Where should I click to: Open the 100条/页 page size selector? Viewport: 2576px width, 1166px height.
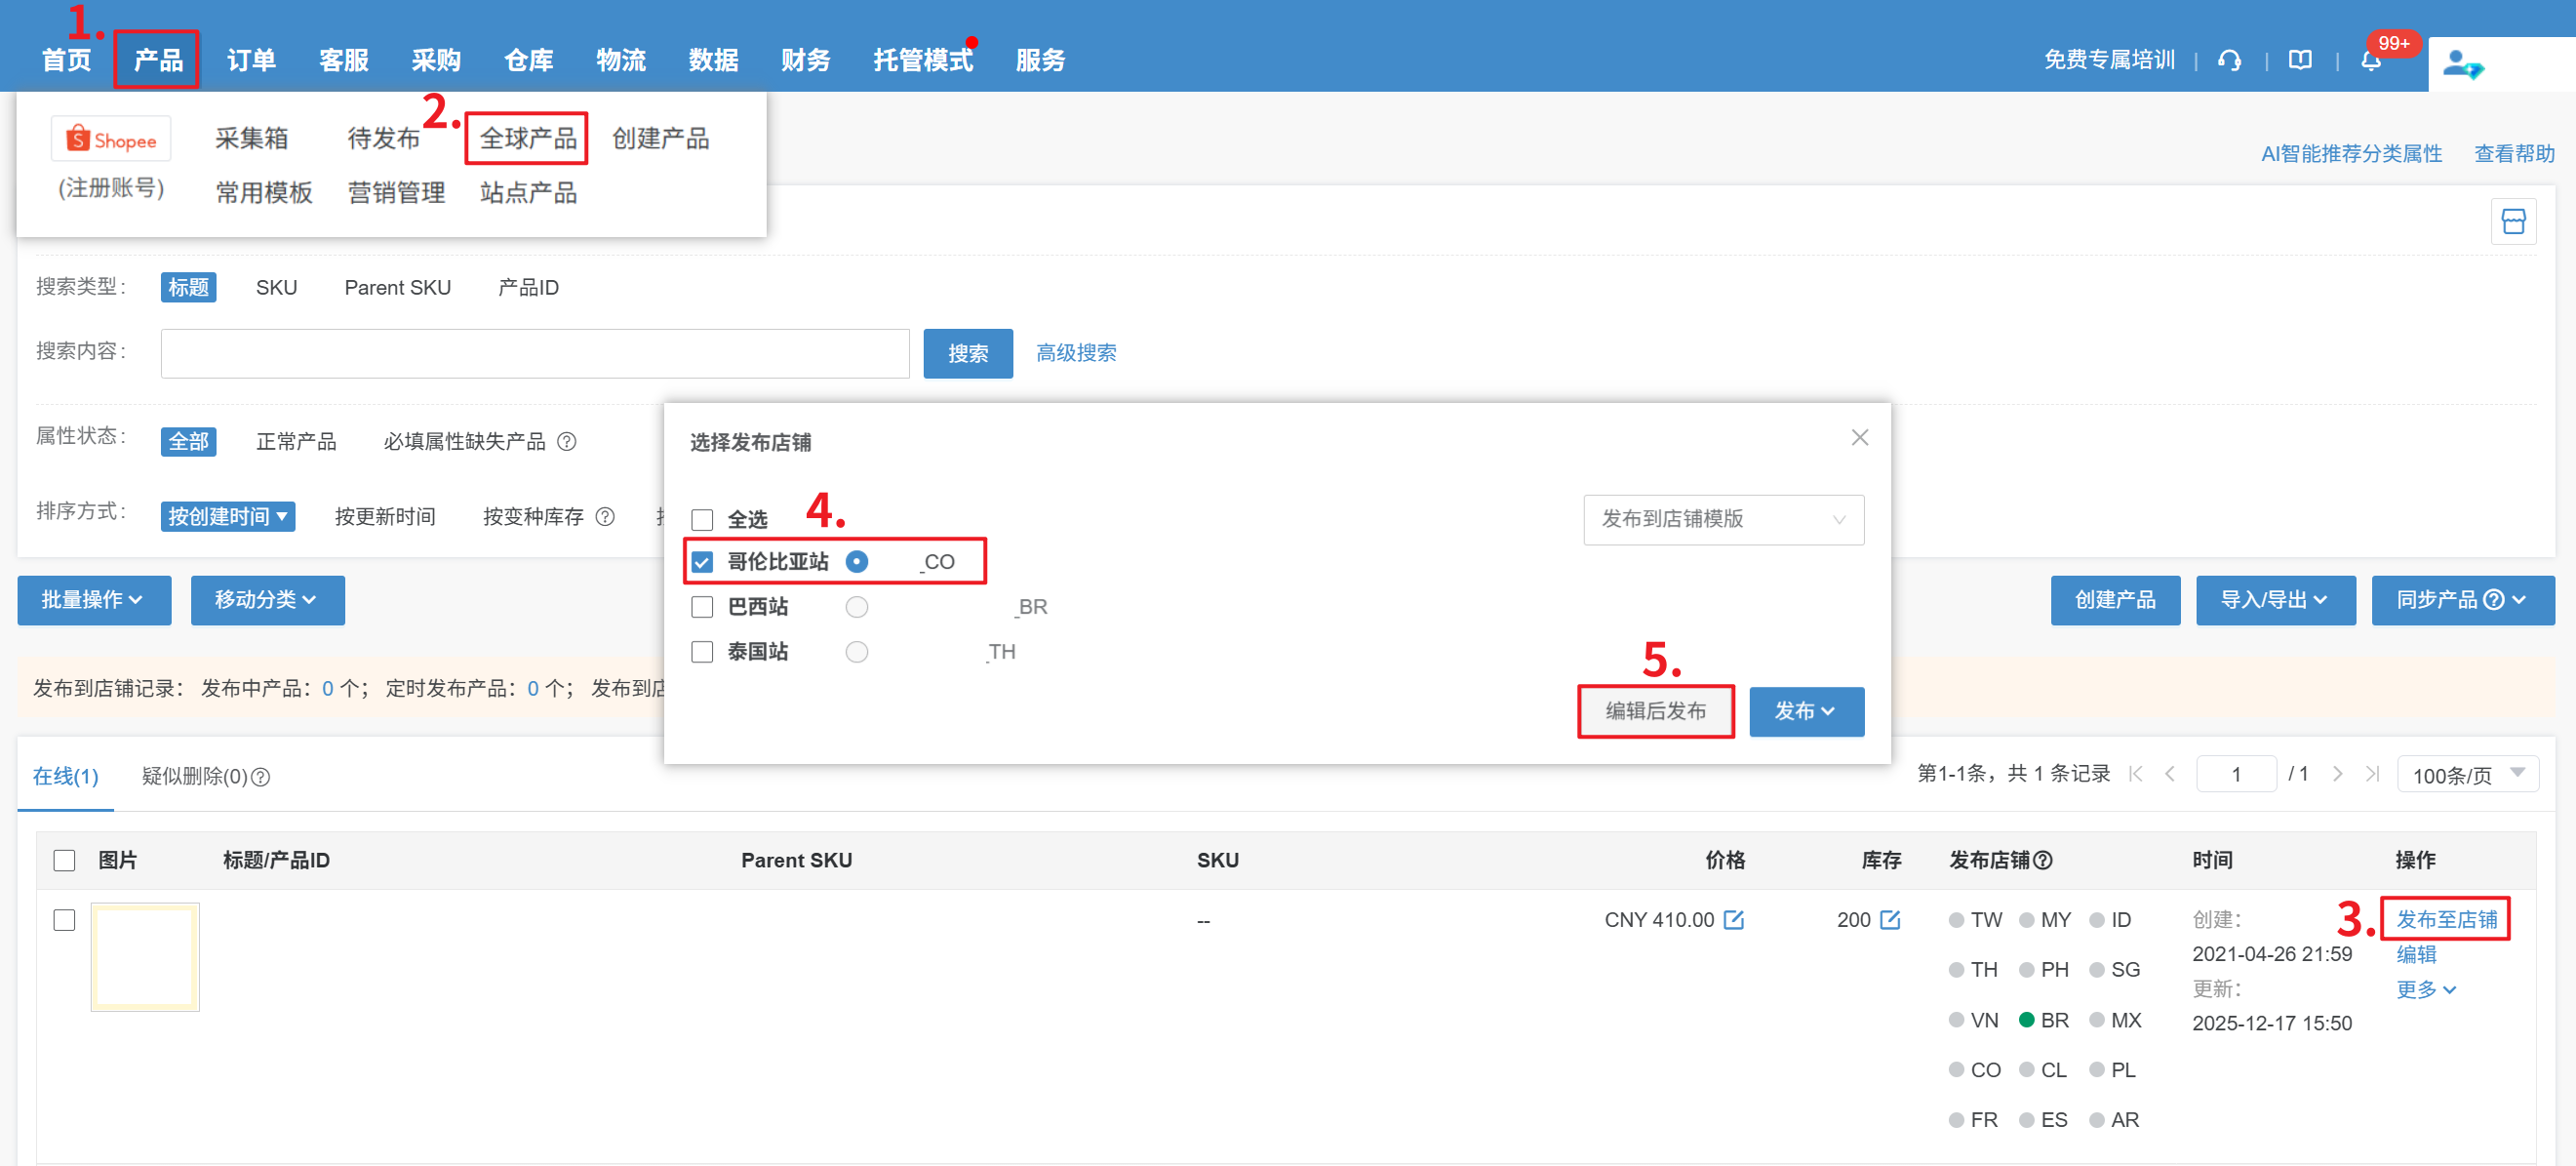(x=2466, y=775)
